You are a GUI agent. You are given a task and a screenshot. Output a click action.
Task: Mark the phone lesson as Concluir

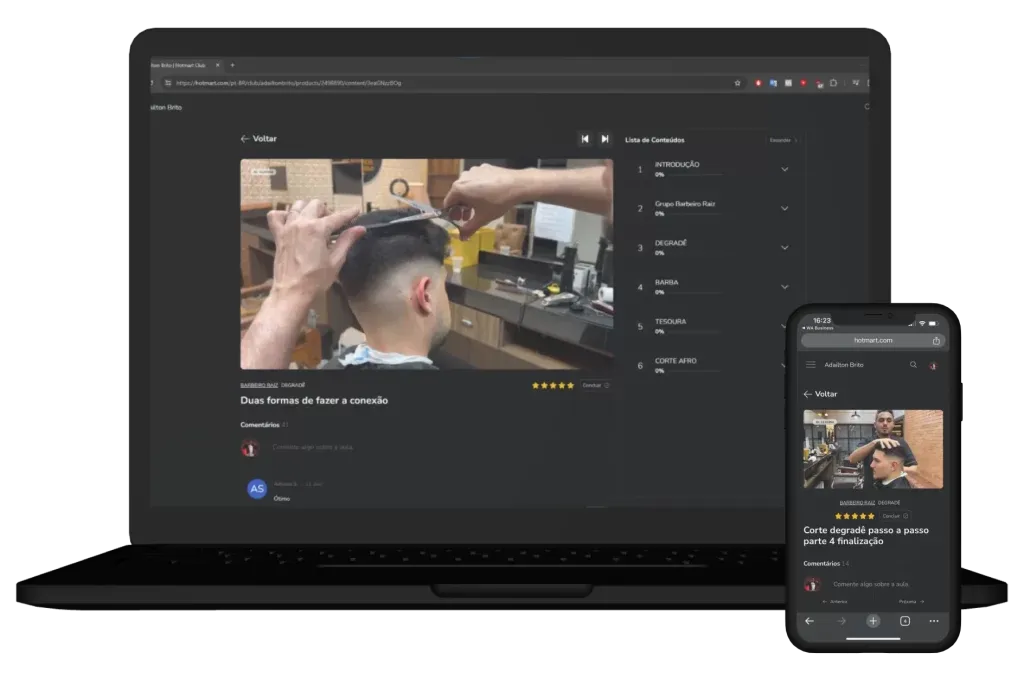pyautogui.click(x=895, y=516)
